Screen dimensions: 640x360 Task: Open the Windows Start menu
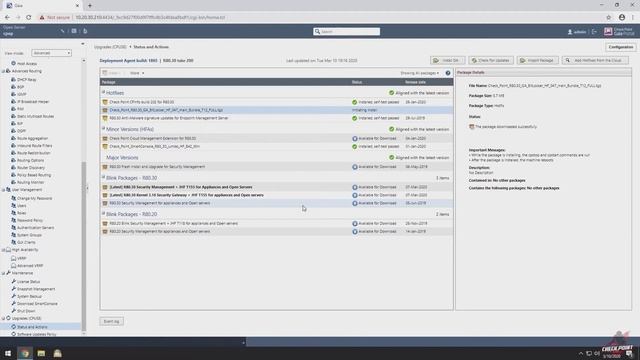(x=8, y=353)
